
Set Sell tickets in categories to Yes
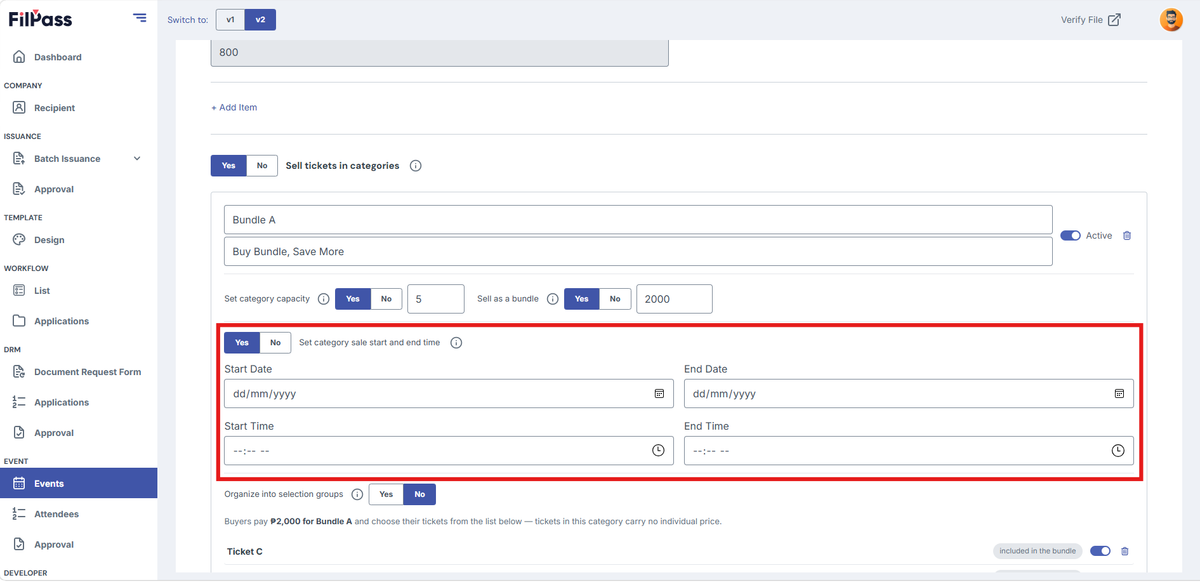click(x=229, y=166)
